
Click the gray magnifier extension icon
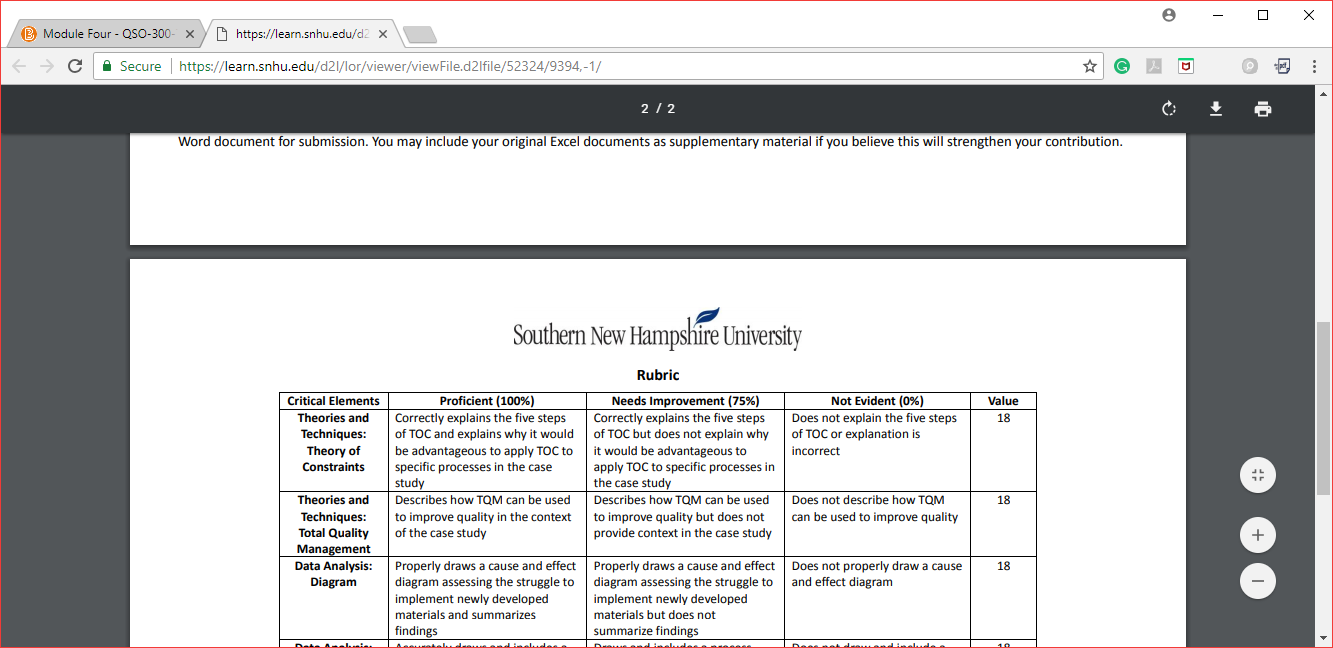(1250, 66)
